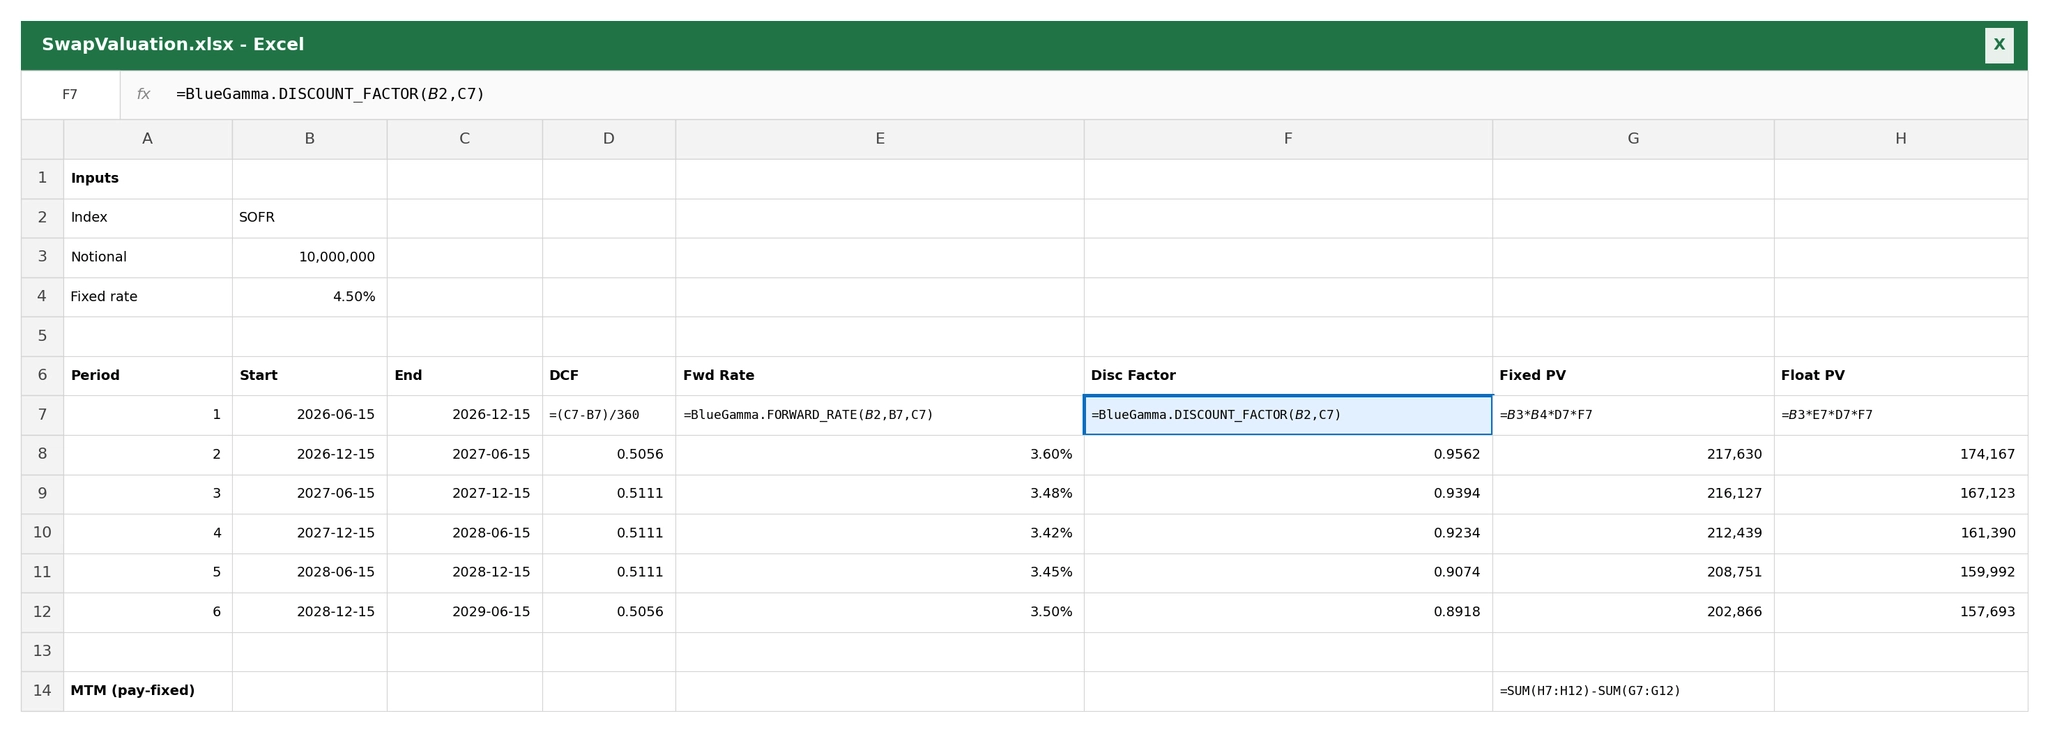Select discount factor cell 0.9074
The height and width of the screenshot is (732, 2048).
pos(1288,573)
